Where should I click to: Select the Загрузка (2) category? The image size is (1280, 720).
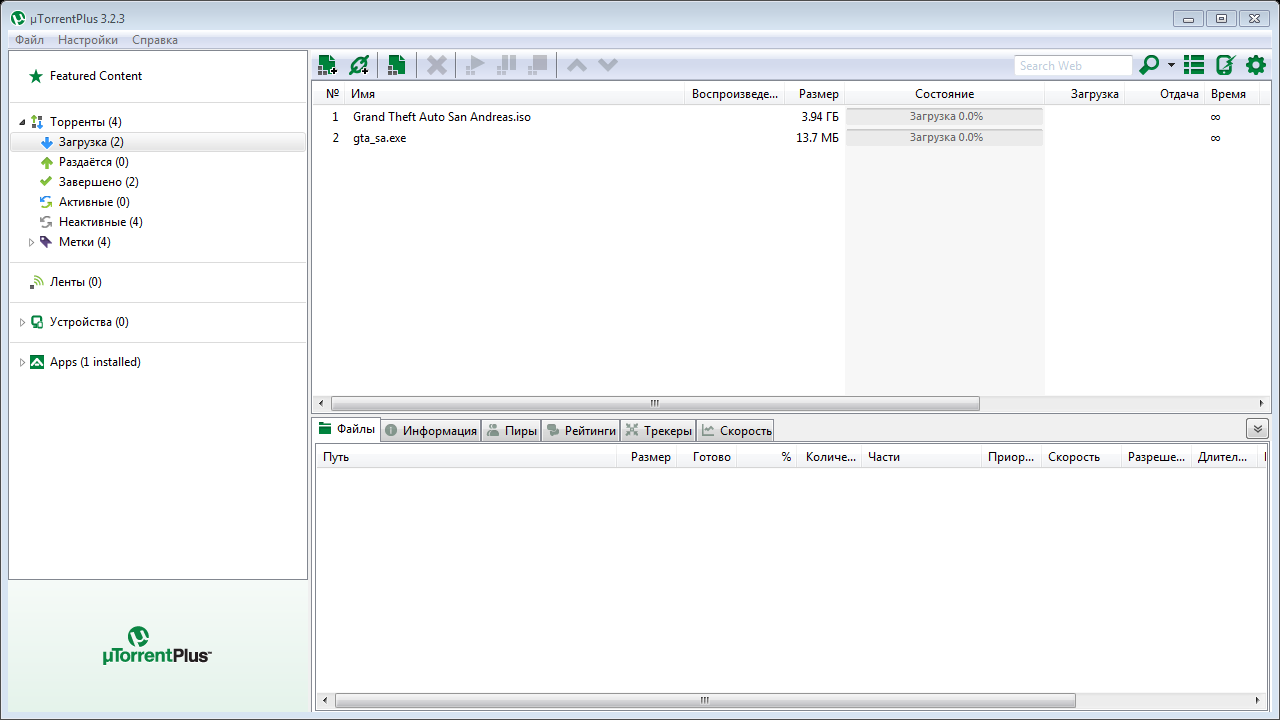(x=158, y=142)
